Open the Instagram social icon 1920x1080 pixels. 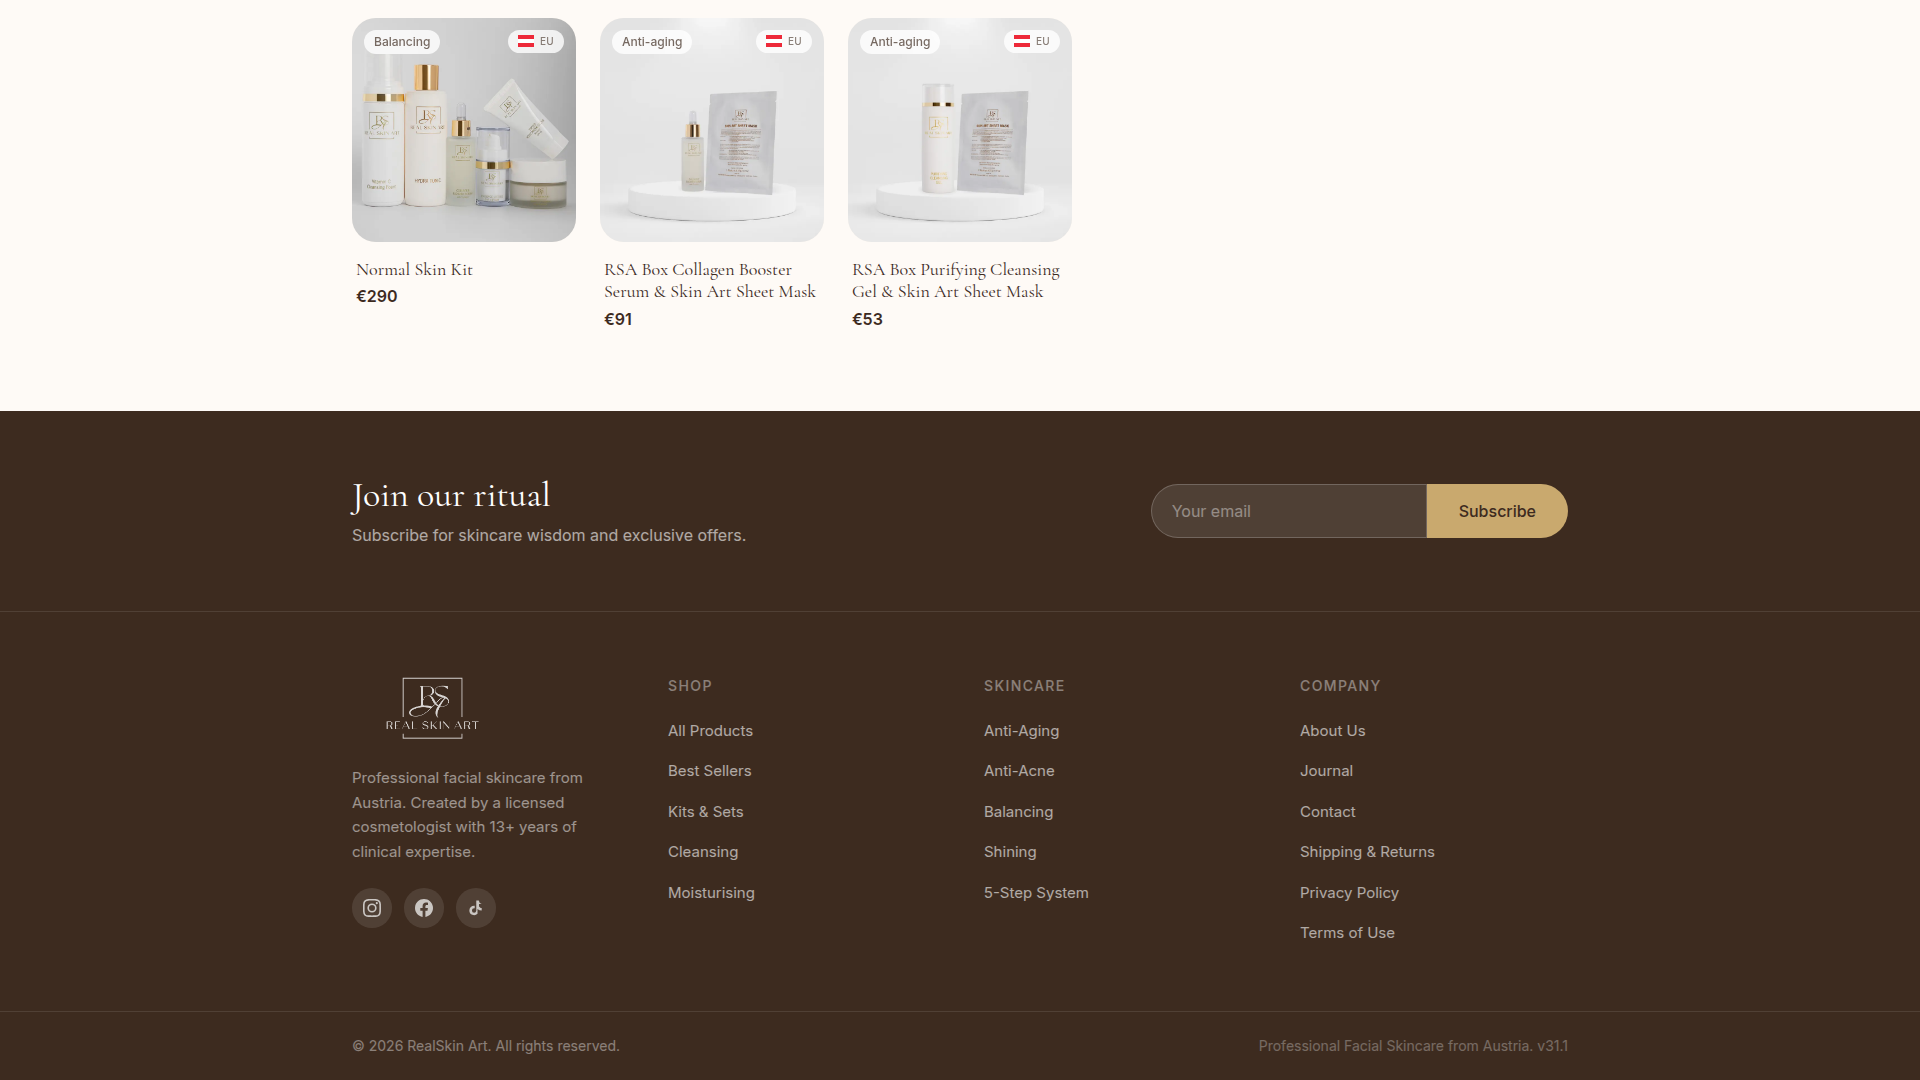(x=371, y=907)
